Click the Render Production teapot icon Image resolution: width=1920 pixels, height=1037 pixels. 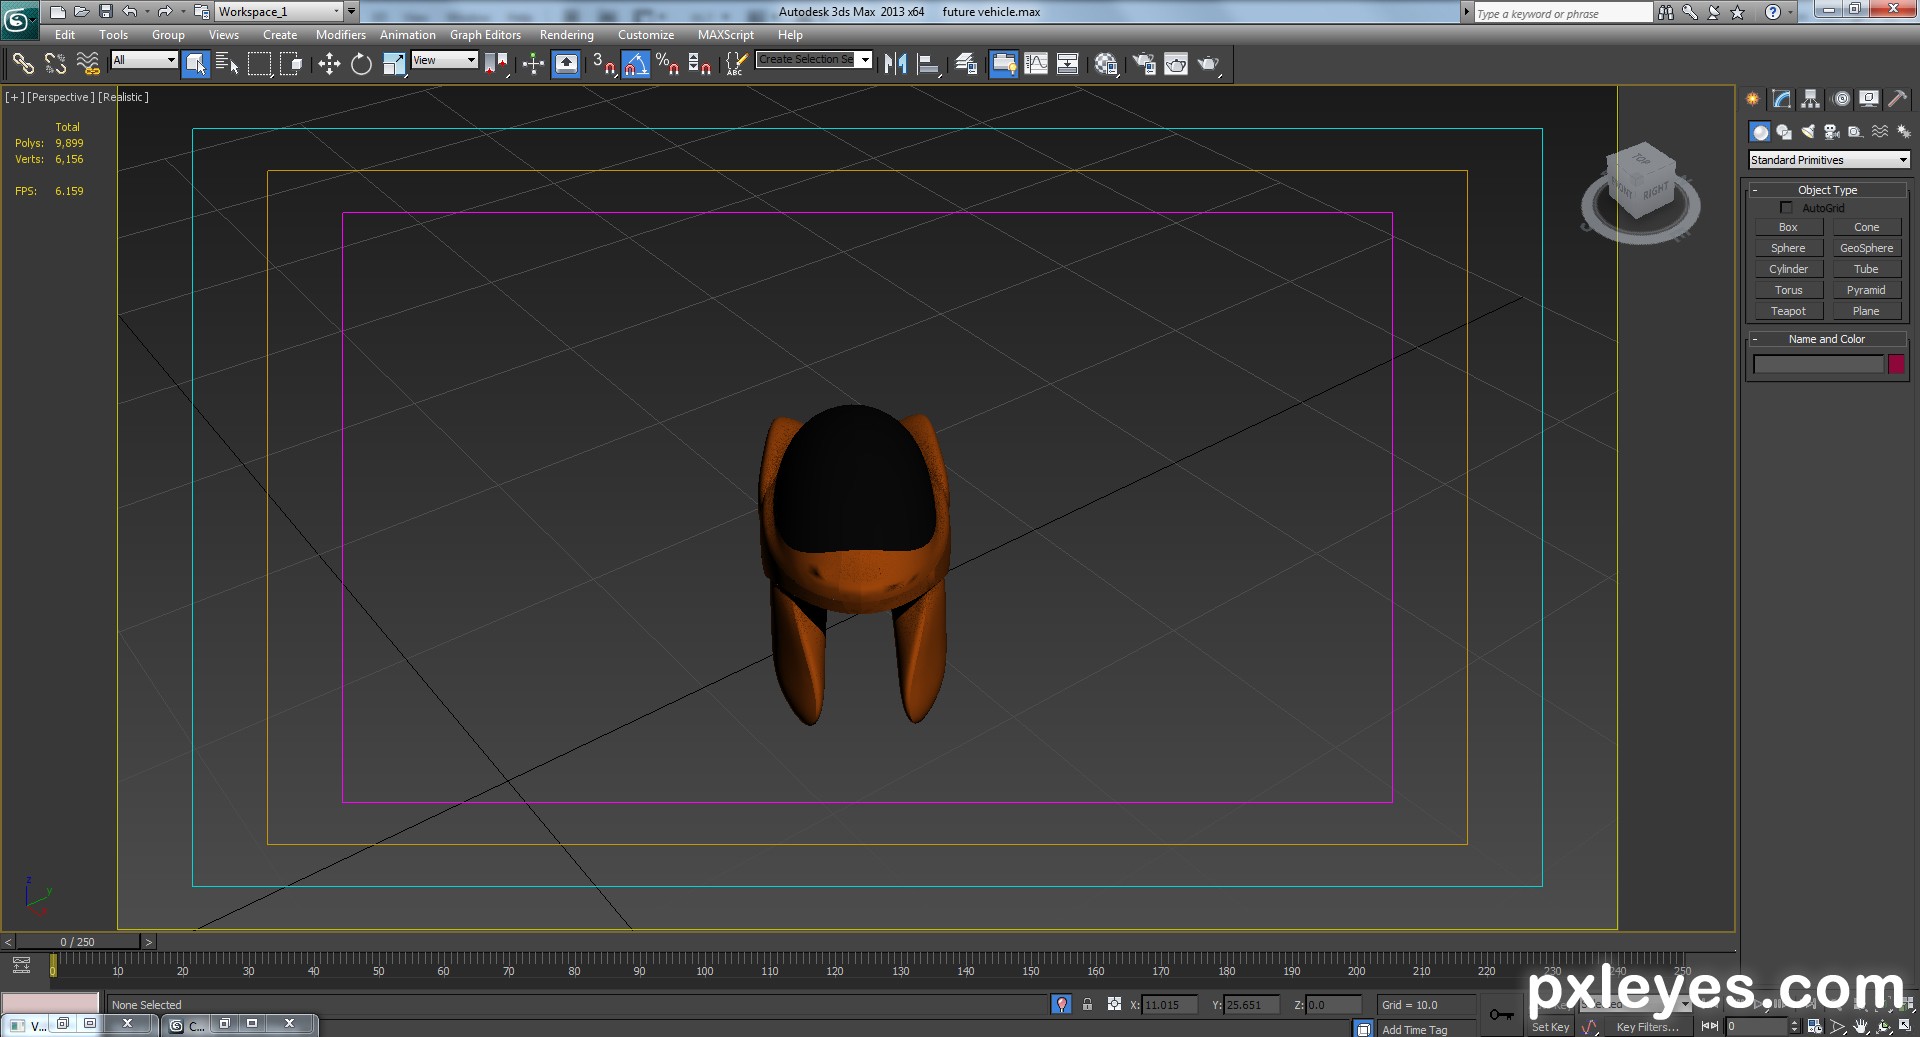(1209, 64)
